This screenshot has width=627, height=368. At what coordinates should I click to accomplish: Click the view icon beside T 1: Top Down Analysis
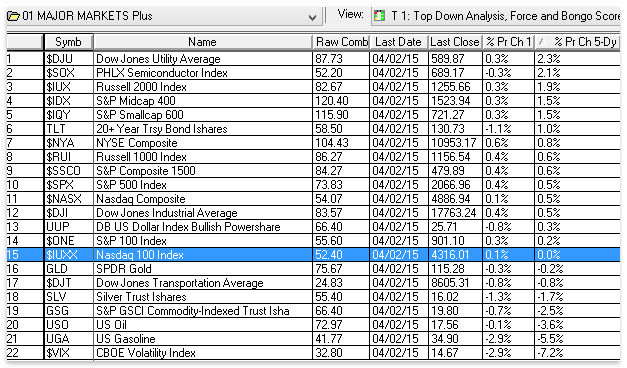point(379,16)
